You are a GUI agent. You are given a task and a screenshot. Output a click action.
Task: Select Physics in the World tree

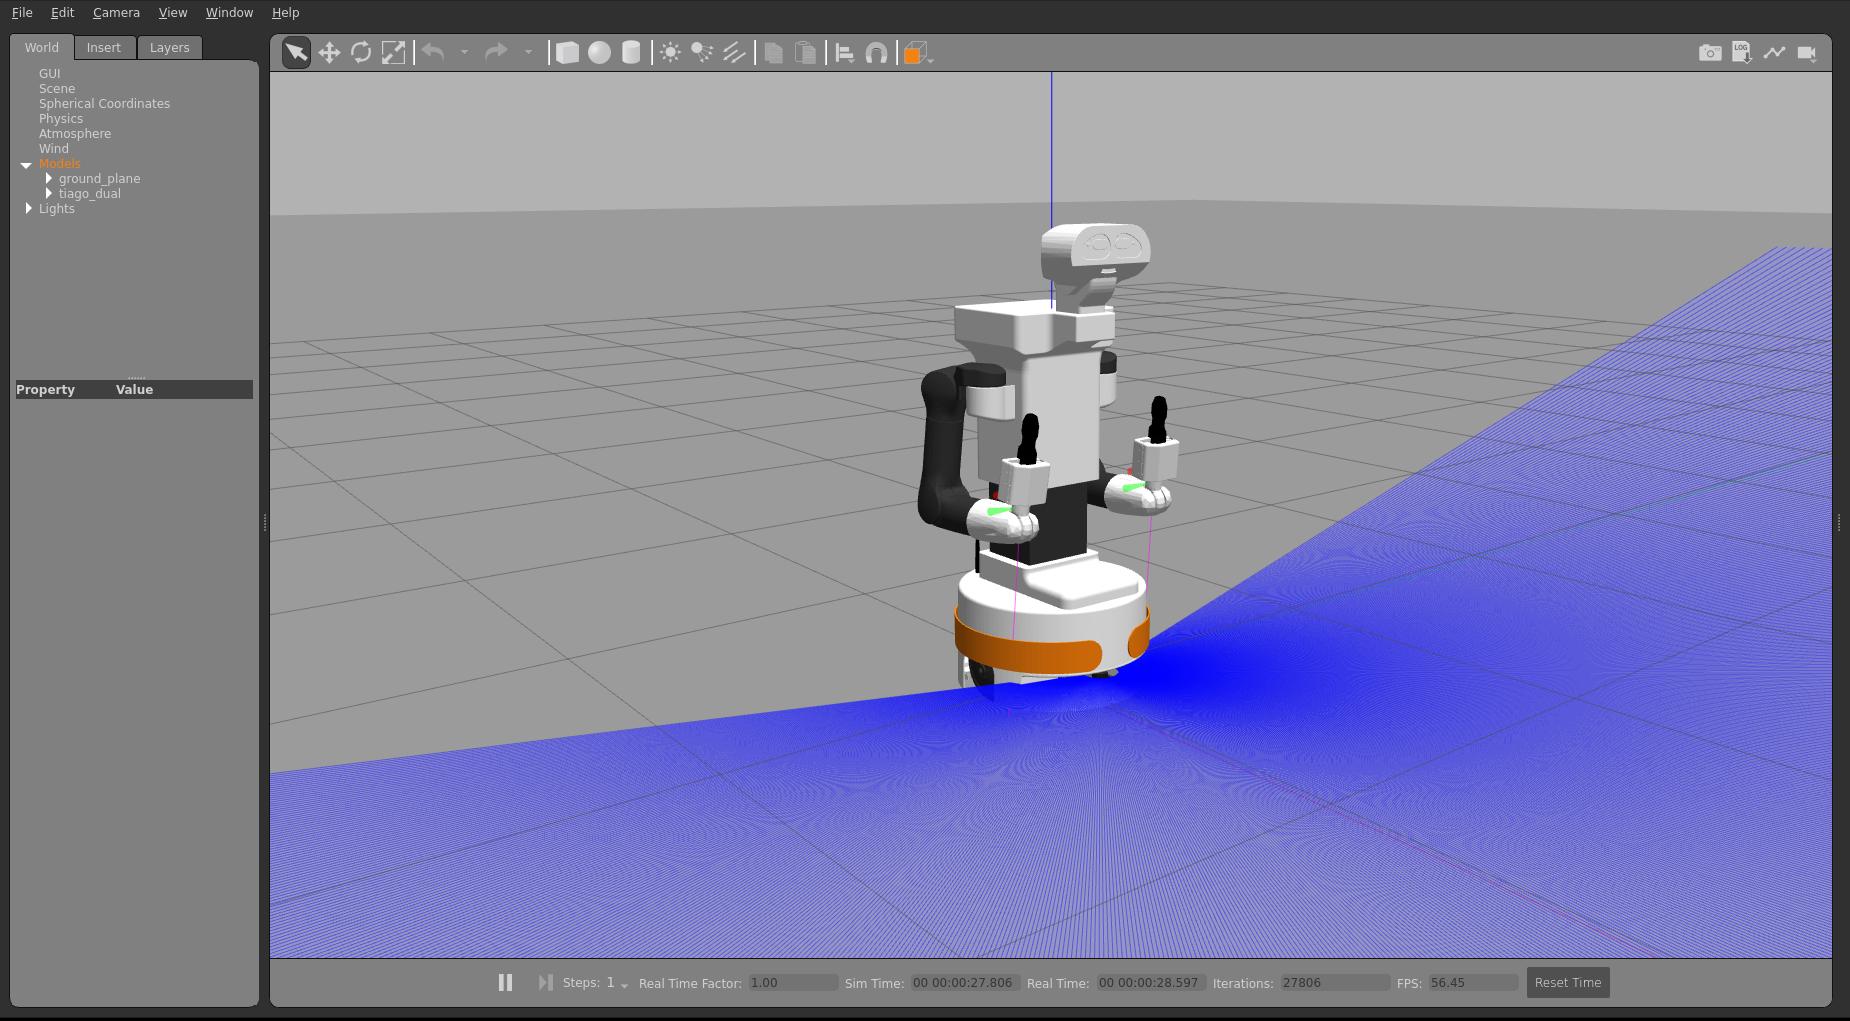pyautogui.click(x=61, y=119)
